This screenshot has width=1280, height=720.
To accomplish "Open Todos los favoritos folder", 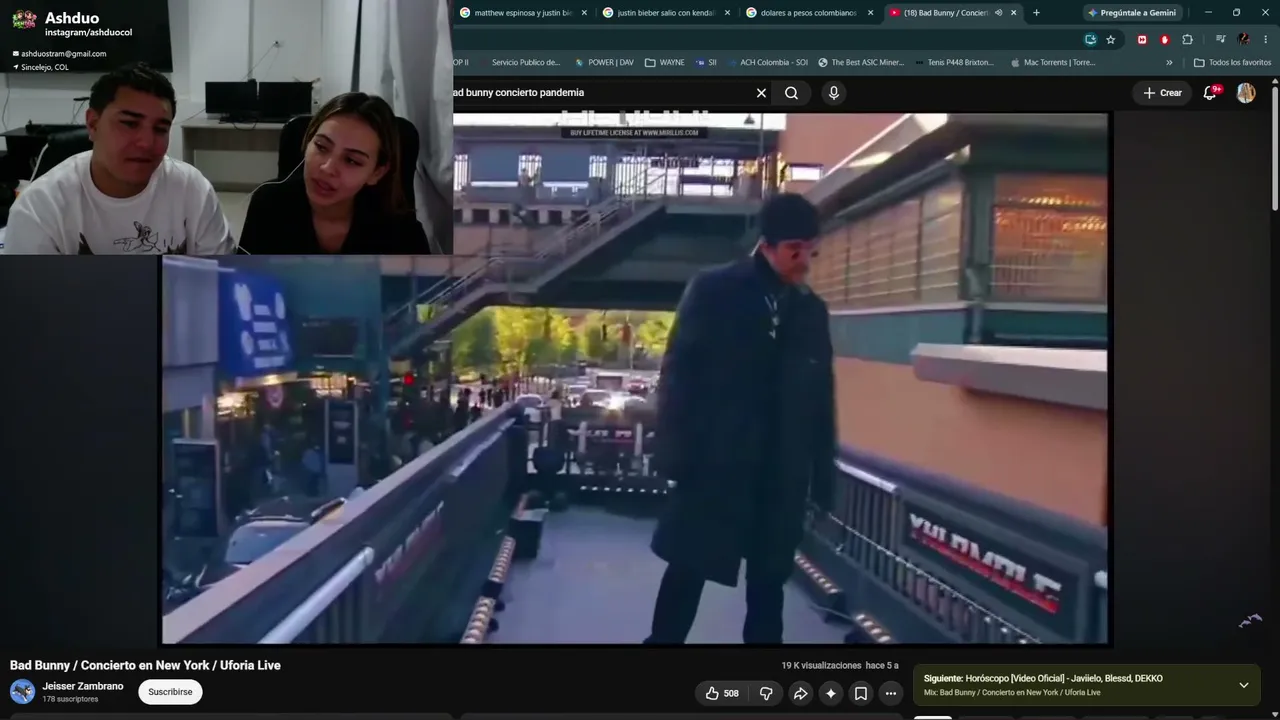I will pos(1233,62).
